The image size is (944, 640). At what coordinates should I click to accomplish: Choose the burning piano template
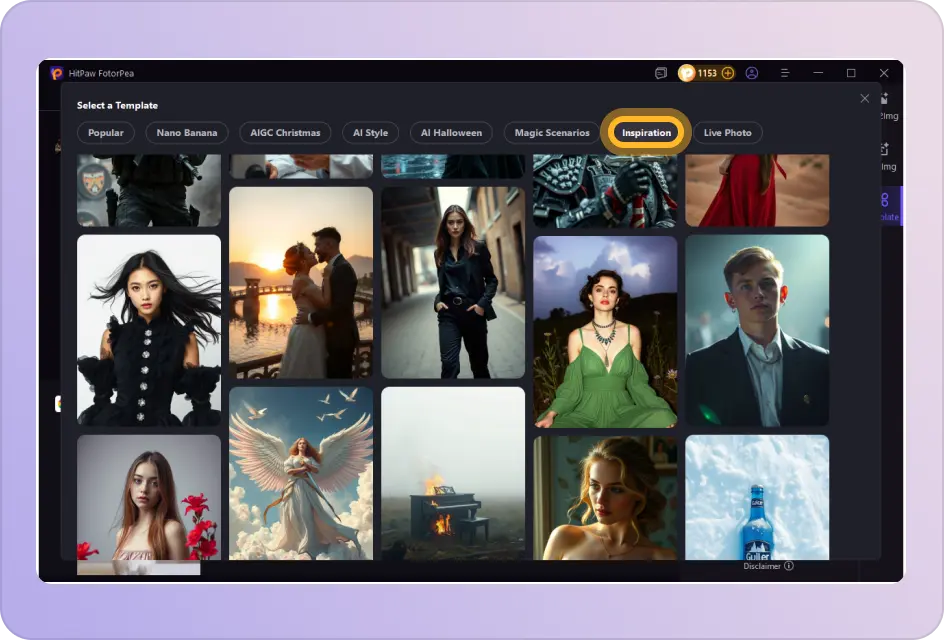453,473
